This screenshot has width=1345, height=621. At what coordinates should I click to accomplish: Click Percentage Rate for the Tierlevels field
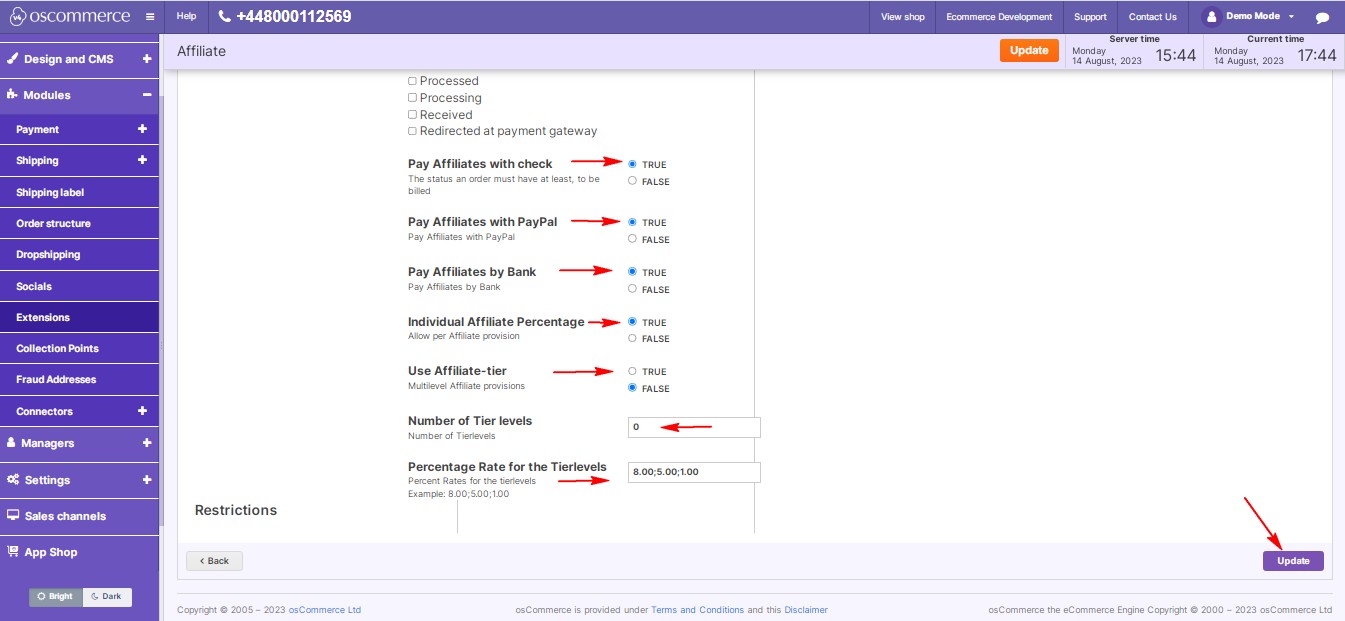694,472
